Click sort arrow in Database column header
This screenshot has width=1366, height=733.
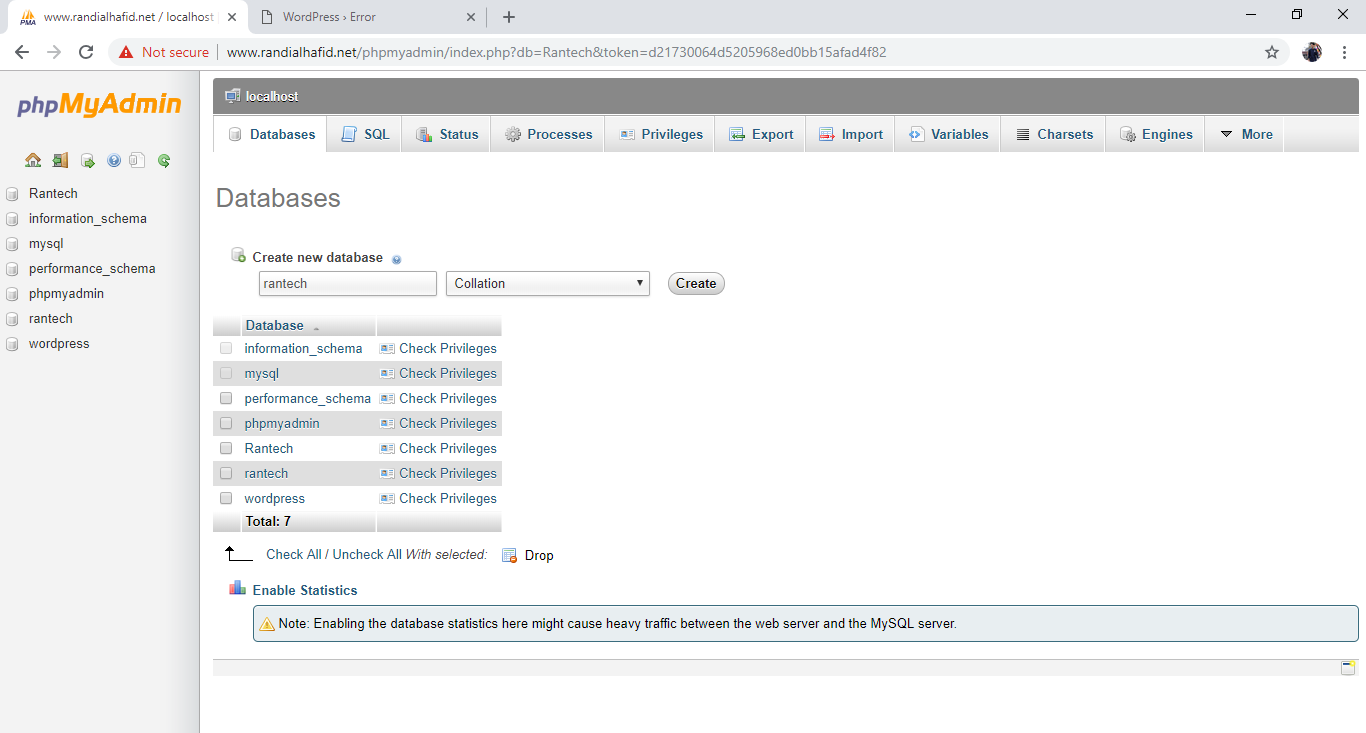point(316,328)
